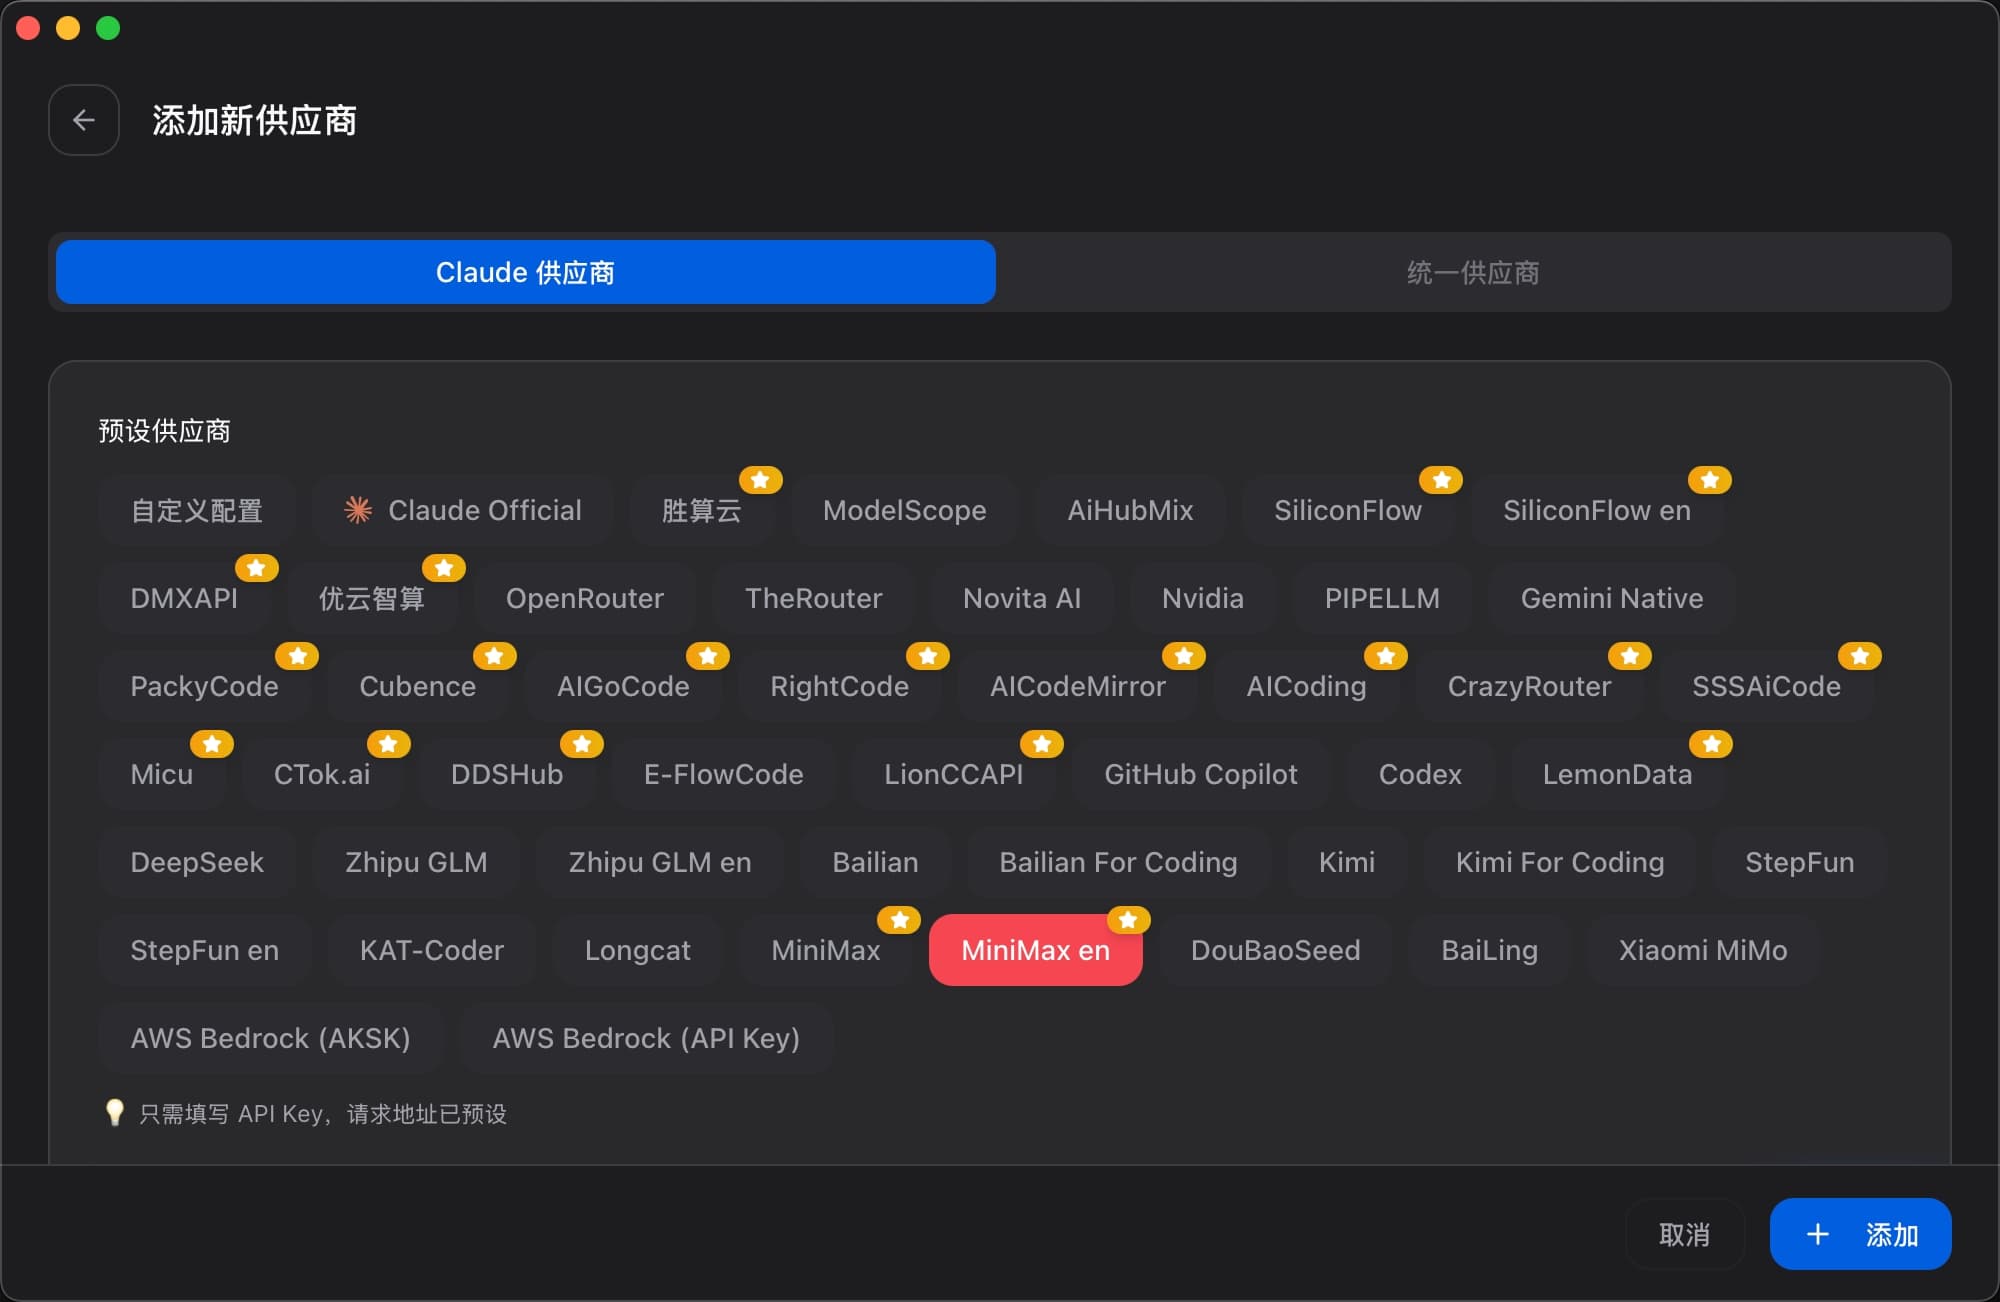This screenshot has width=2000, height=1302.
Task: Pick DeepSeek preset
Action: (x=197, y=862)
